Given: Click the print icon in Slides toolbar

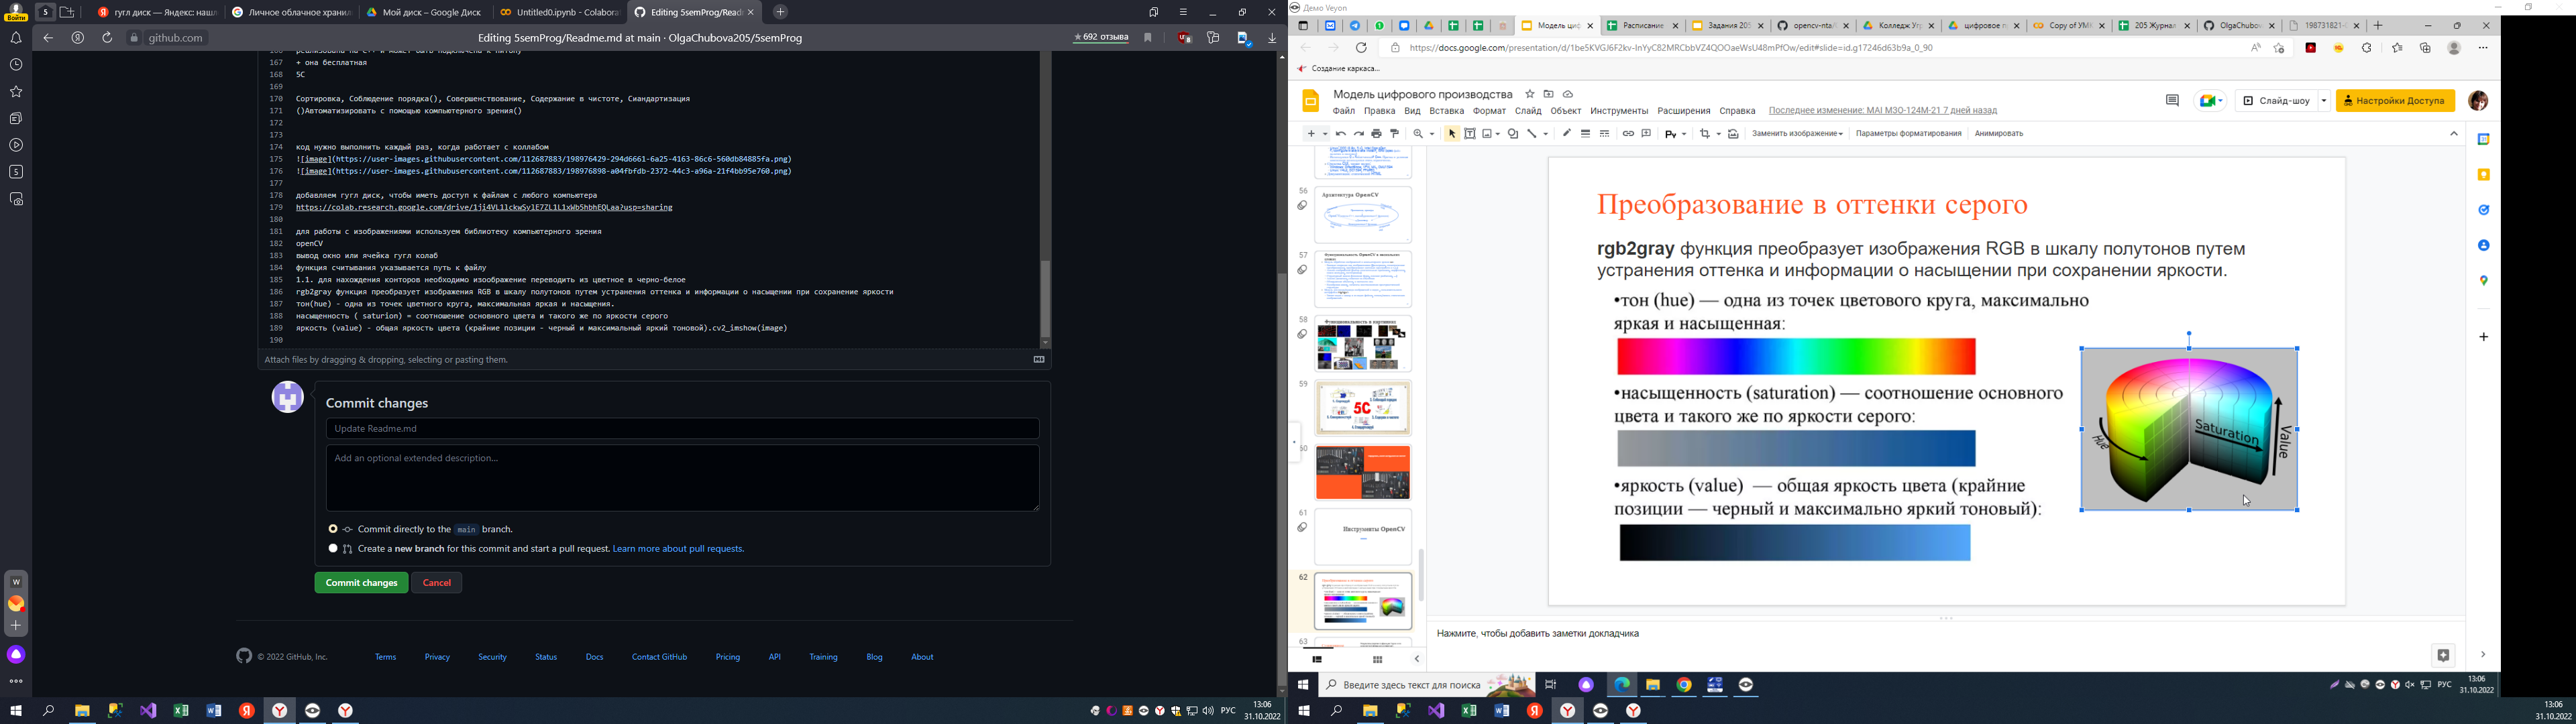Looking at the screenshot, I should pos(1377,134).
